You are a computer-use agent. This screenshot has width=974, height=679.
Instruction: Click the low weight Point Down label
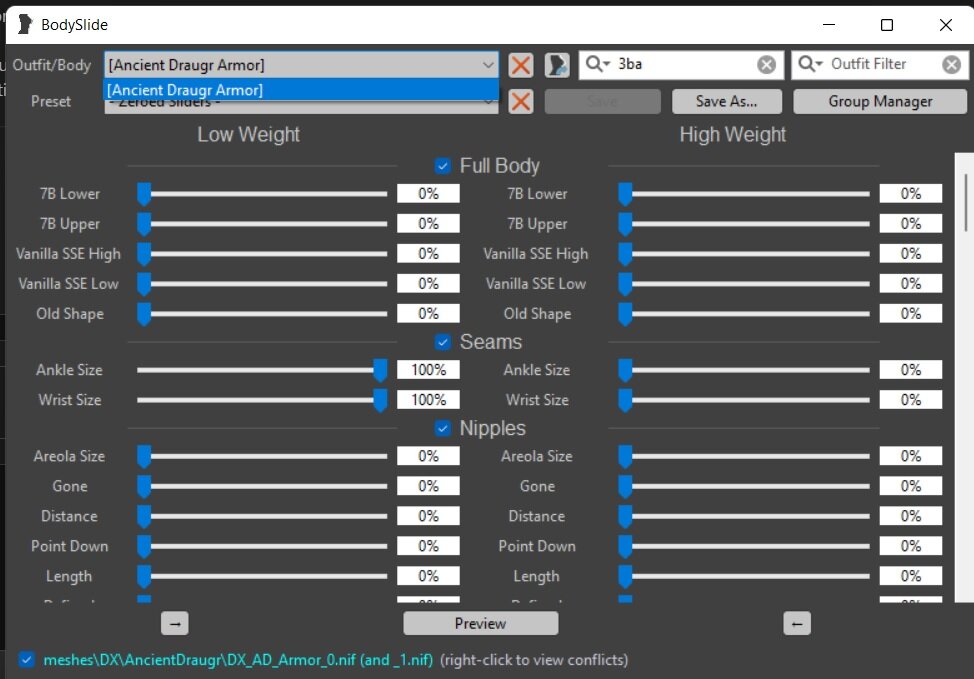(70, 546)
